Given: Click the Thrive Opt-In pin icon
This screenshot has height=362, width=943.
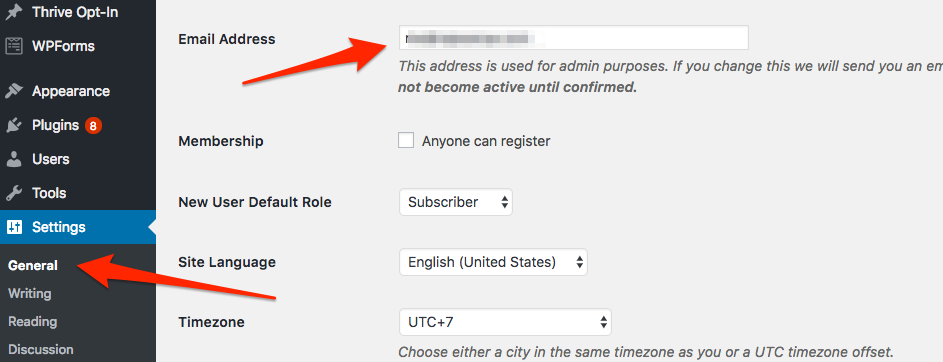Looking at the screenshot, I should [x=14, y=11].
